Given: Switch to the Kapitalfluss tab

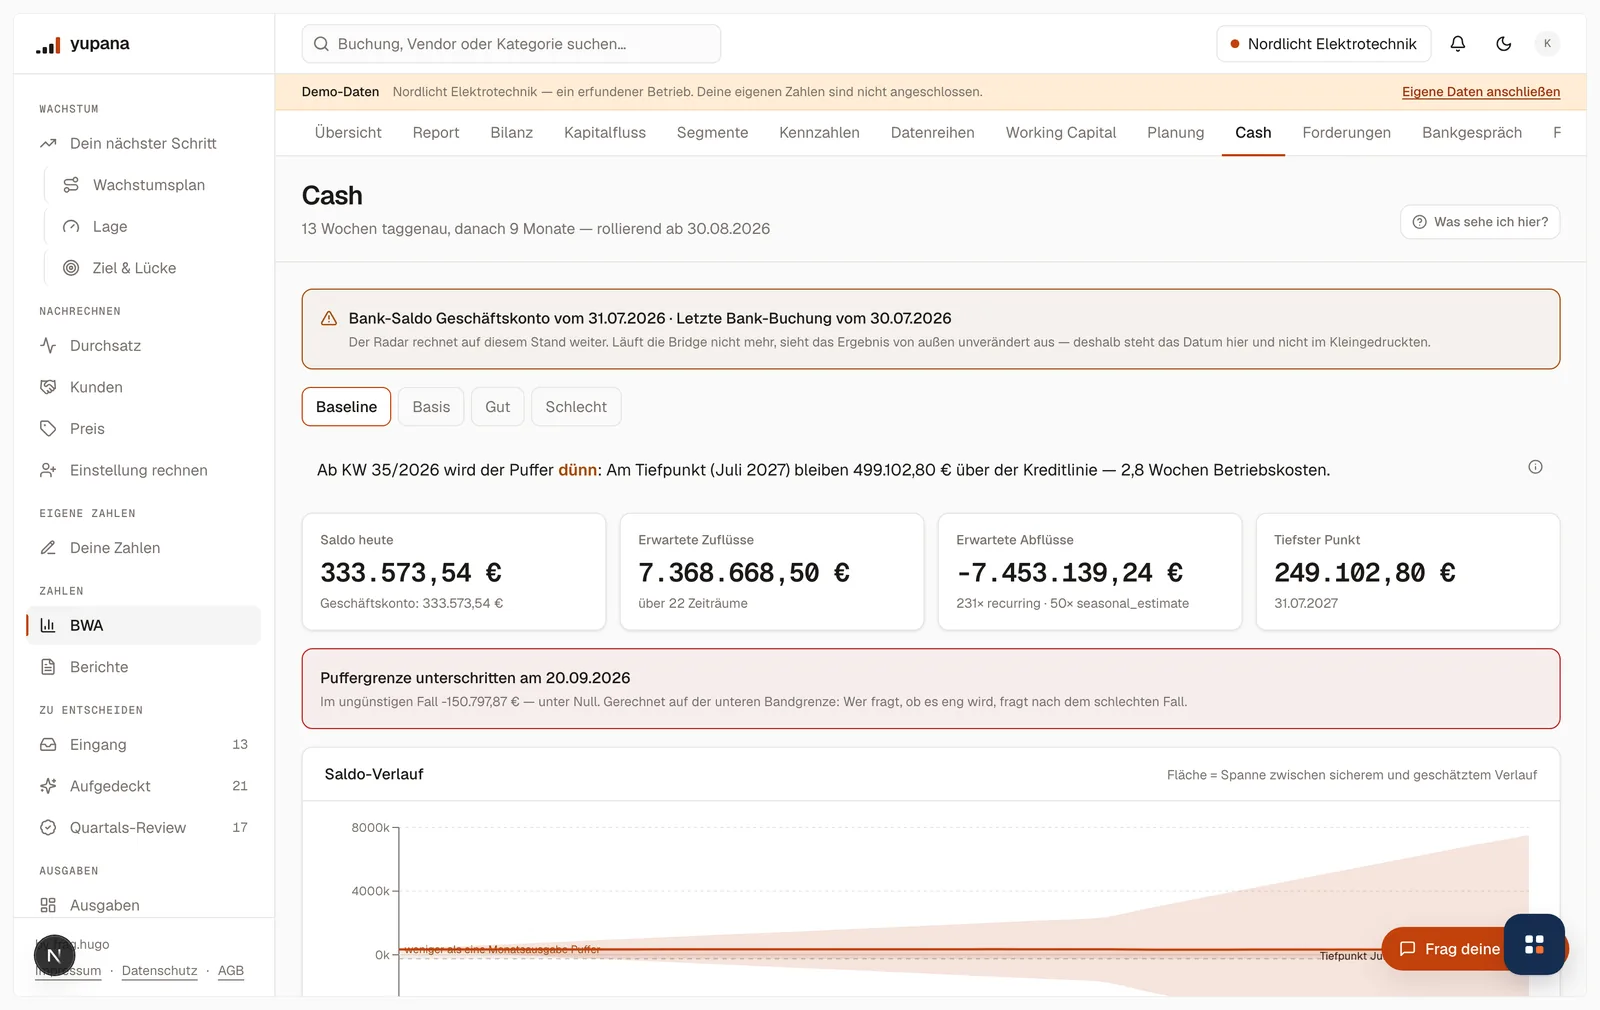Looking at the screenshot, I should (x=605, y=133).
